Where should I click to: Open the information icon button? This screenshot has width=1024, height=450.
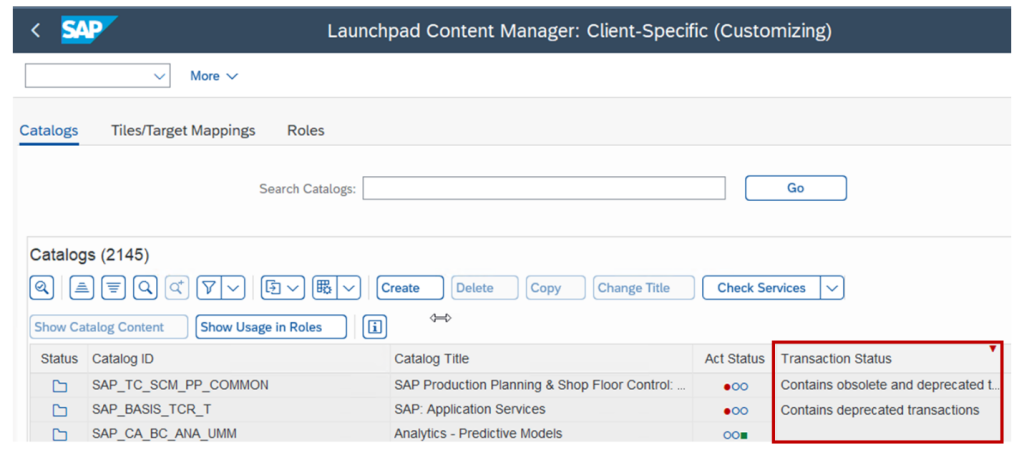375,327
